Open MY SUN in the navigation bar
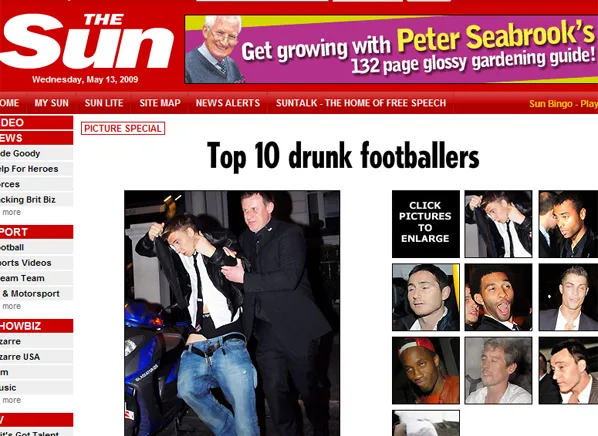This screenshot has height=436, width=598. [51, 103]
